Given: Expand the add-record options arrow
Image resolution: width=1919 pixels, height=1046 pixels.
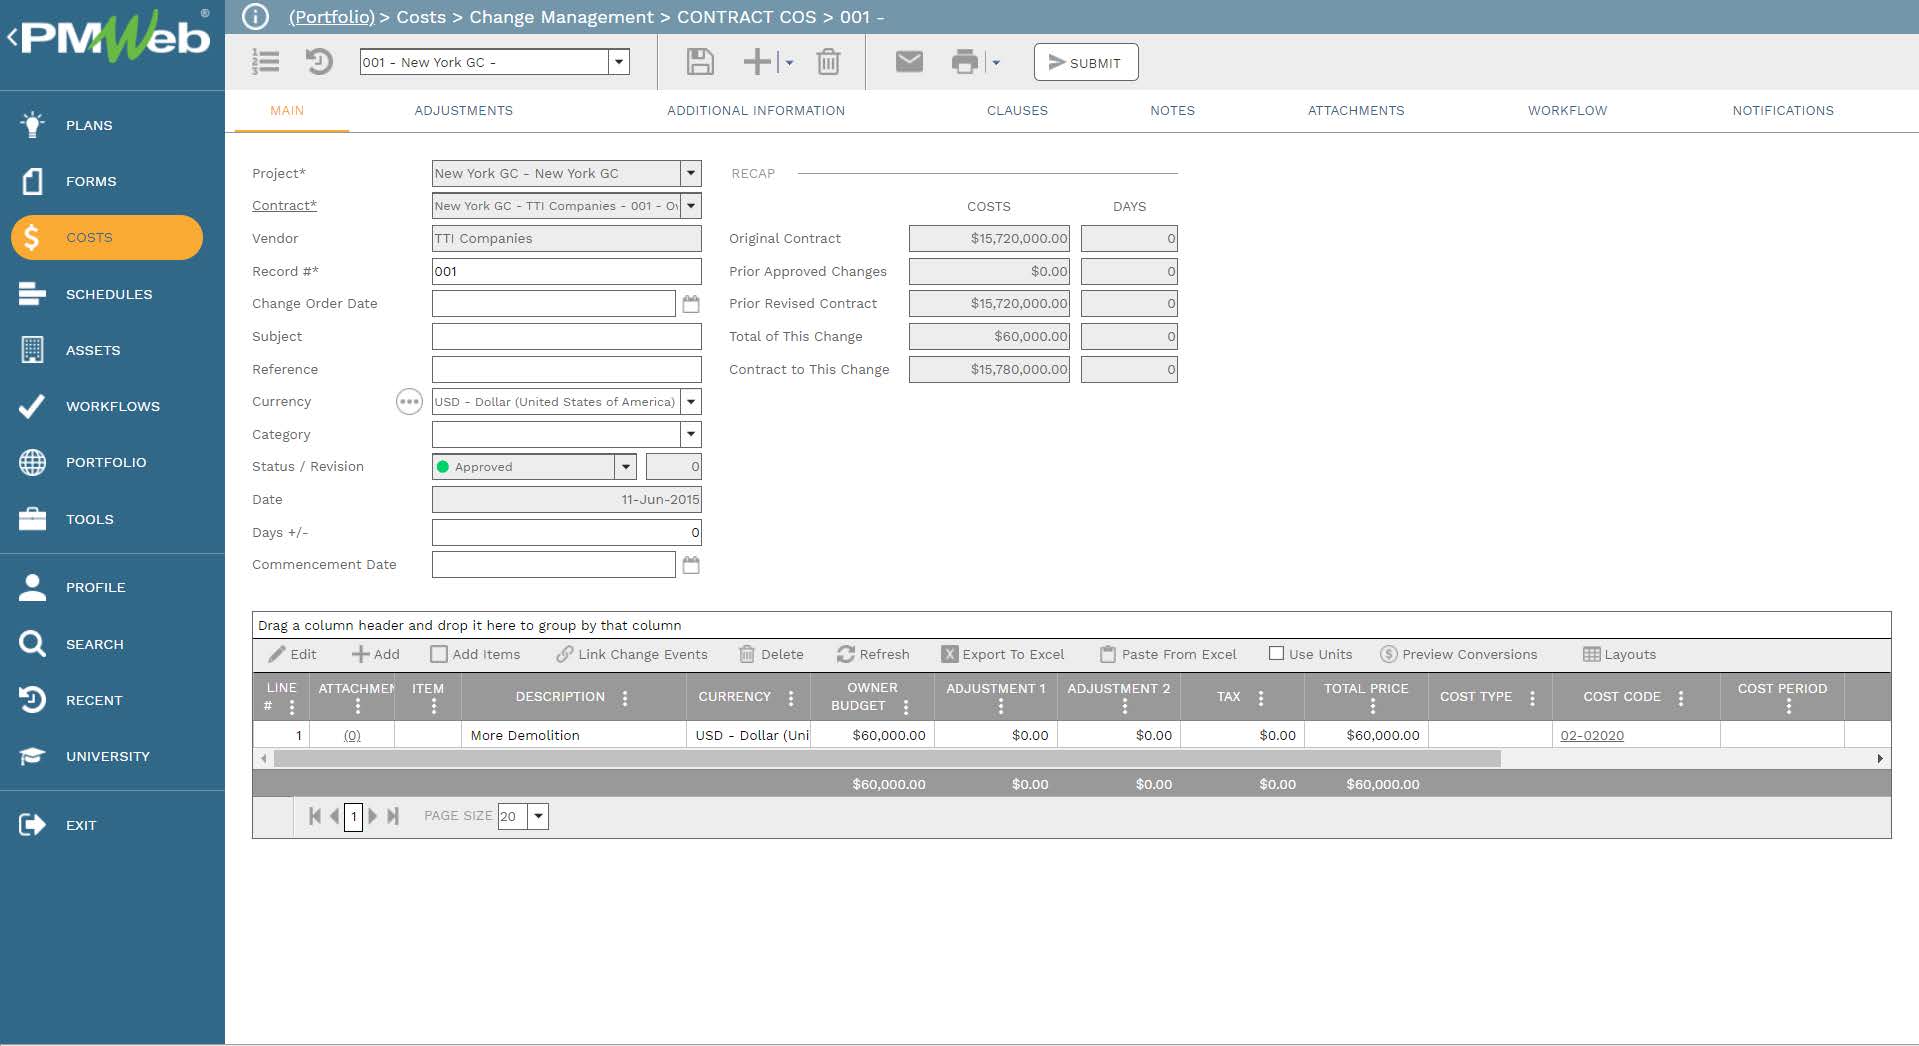Looking at the screenshot, I should (x=789, y=62).
